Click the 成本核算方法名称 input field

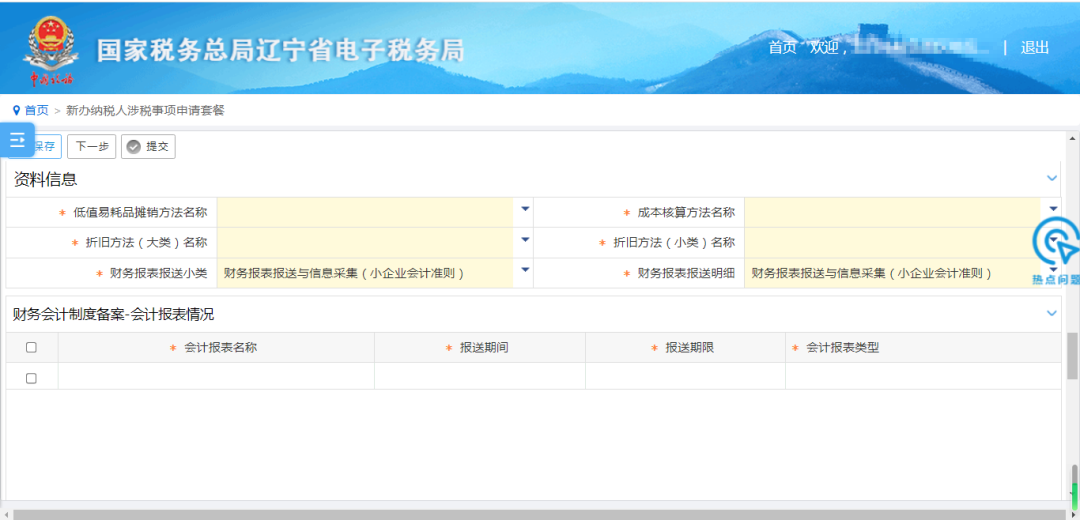[x=892, y=212]
